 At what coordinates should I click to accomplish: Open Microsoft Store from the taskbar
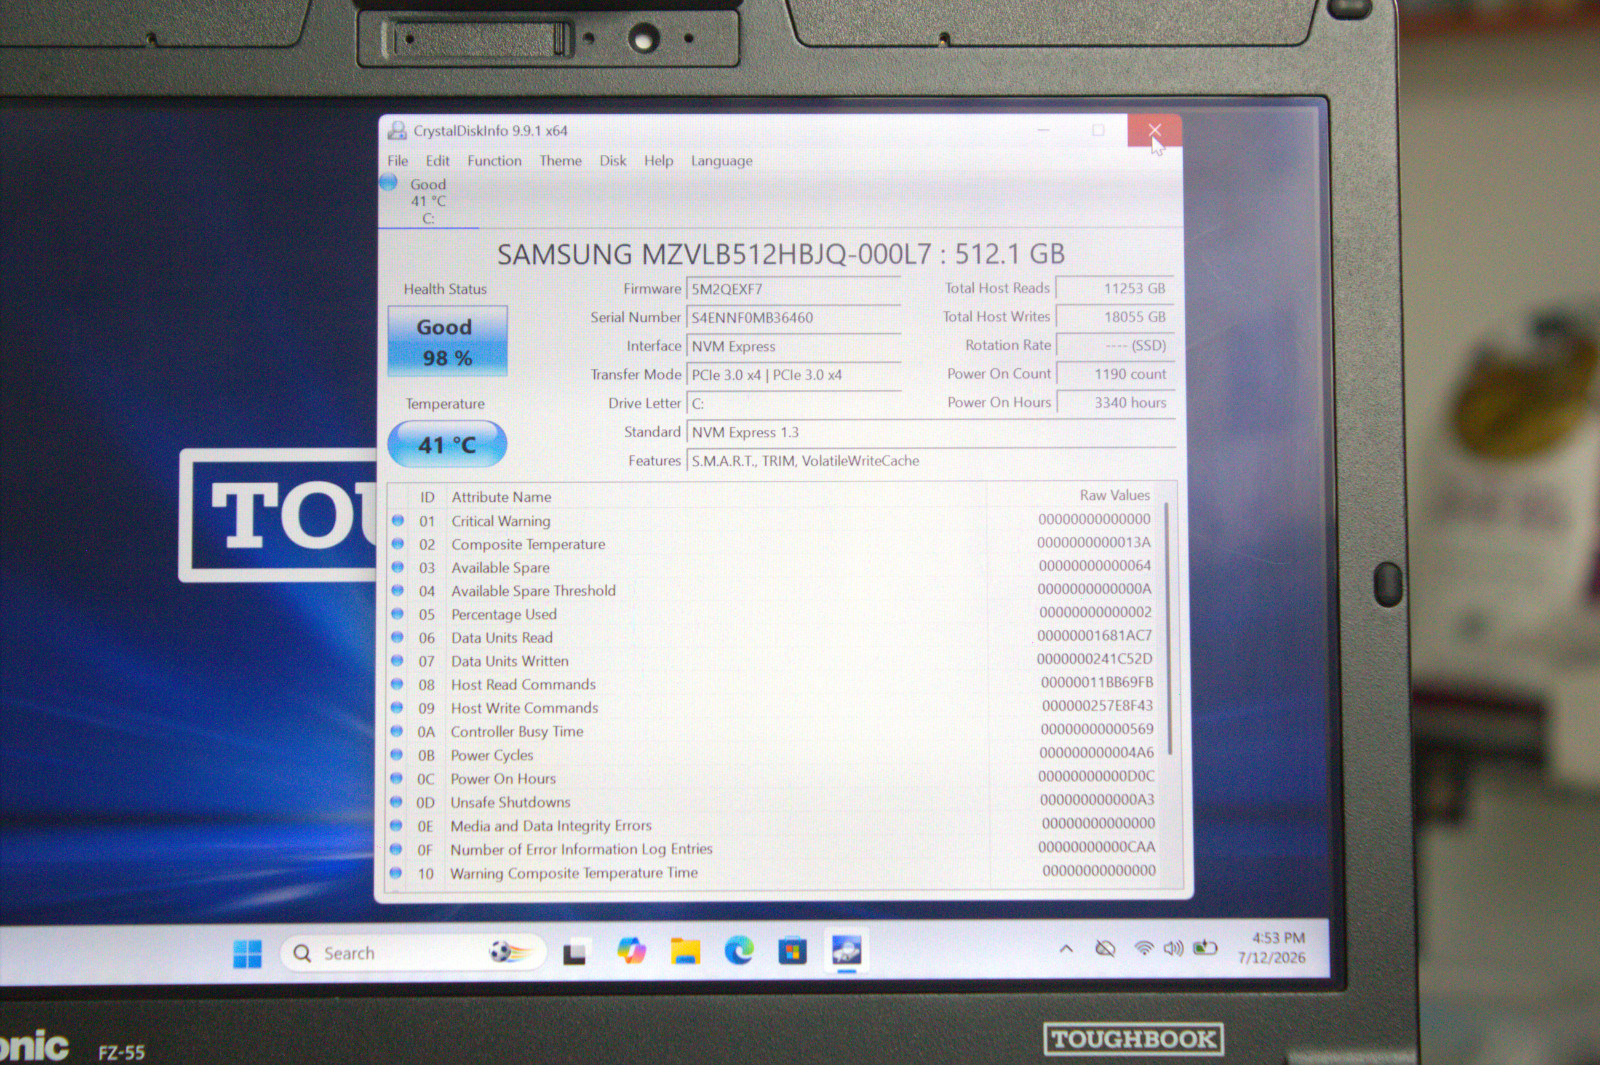[x=792, y=950]
